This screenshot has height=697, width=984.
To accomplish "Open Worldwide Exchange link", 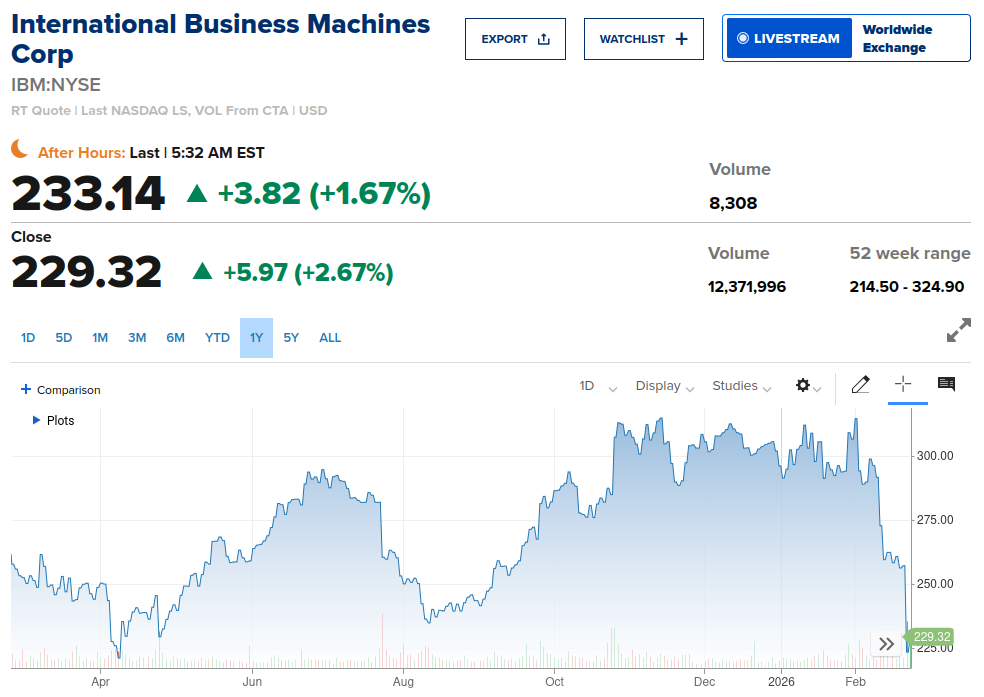I will (897, 38).
